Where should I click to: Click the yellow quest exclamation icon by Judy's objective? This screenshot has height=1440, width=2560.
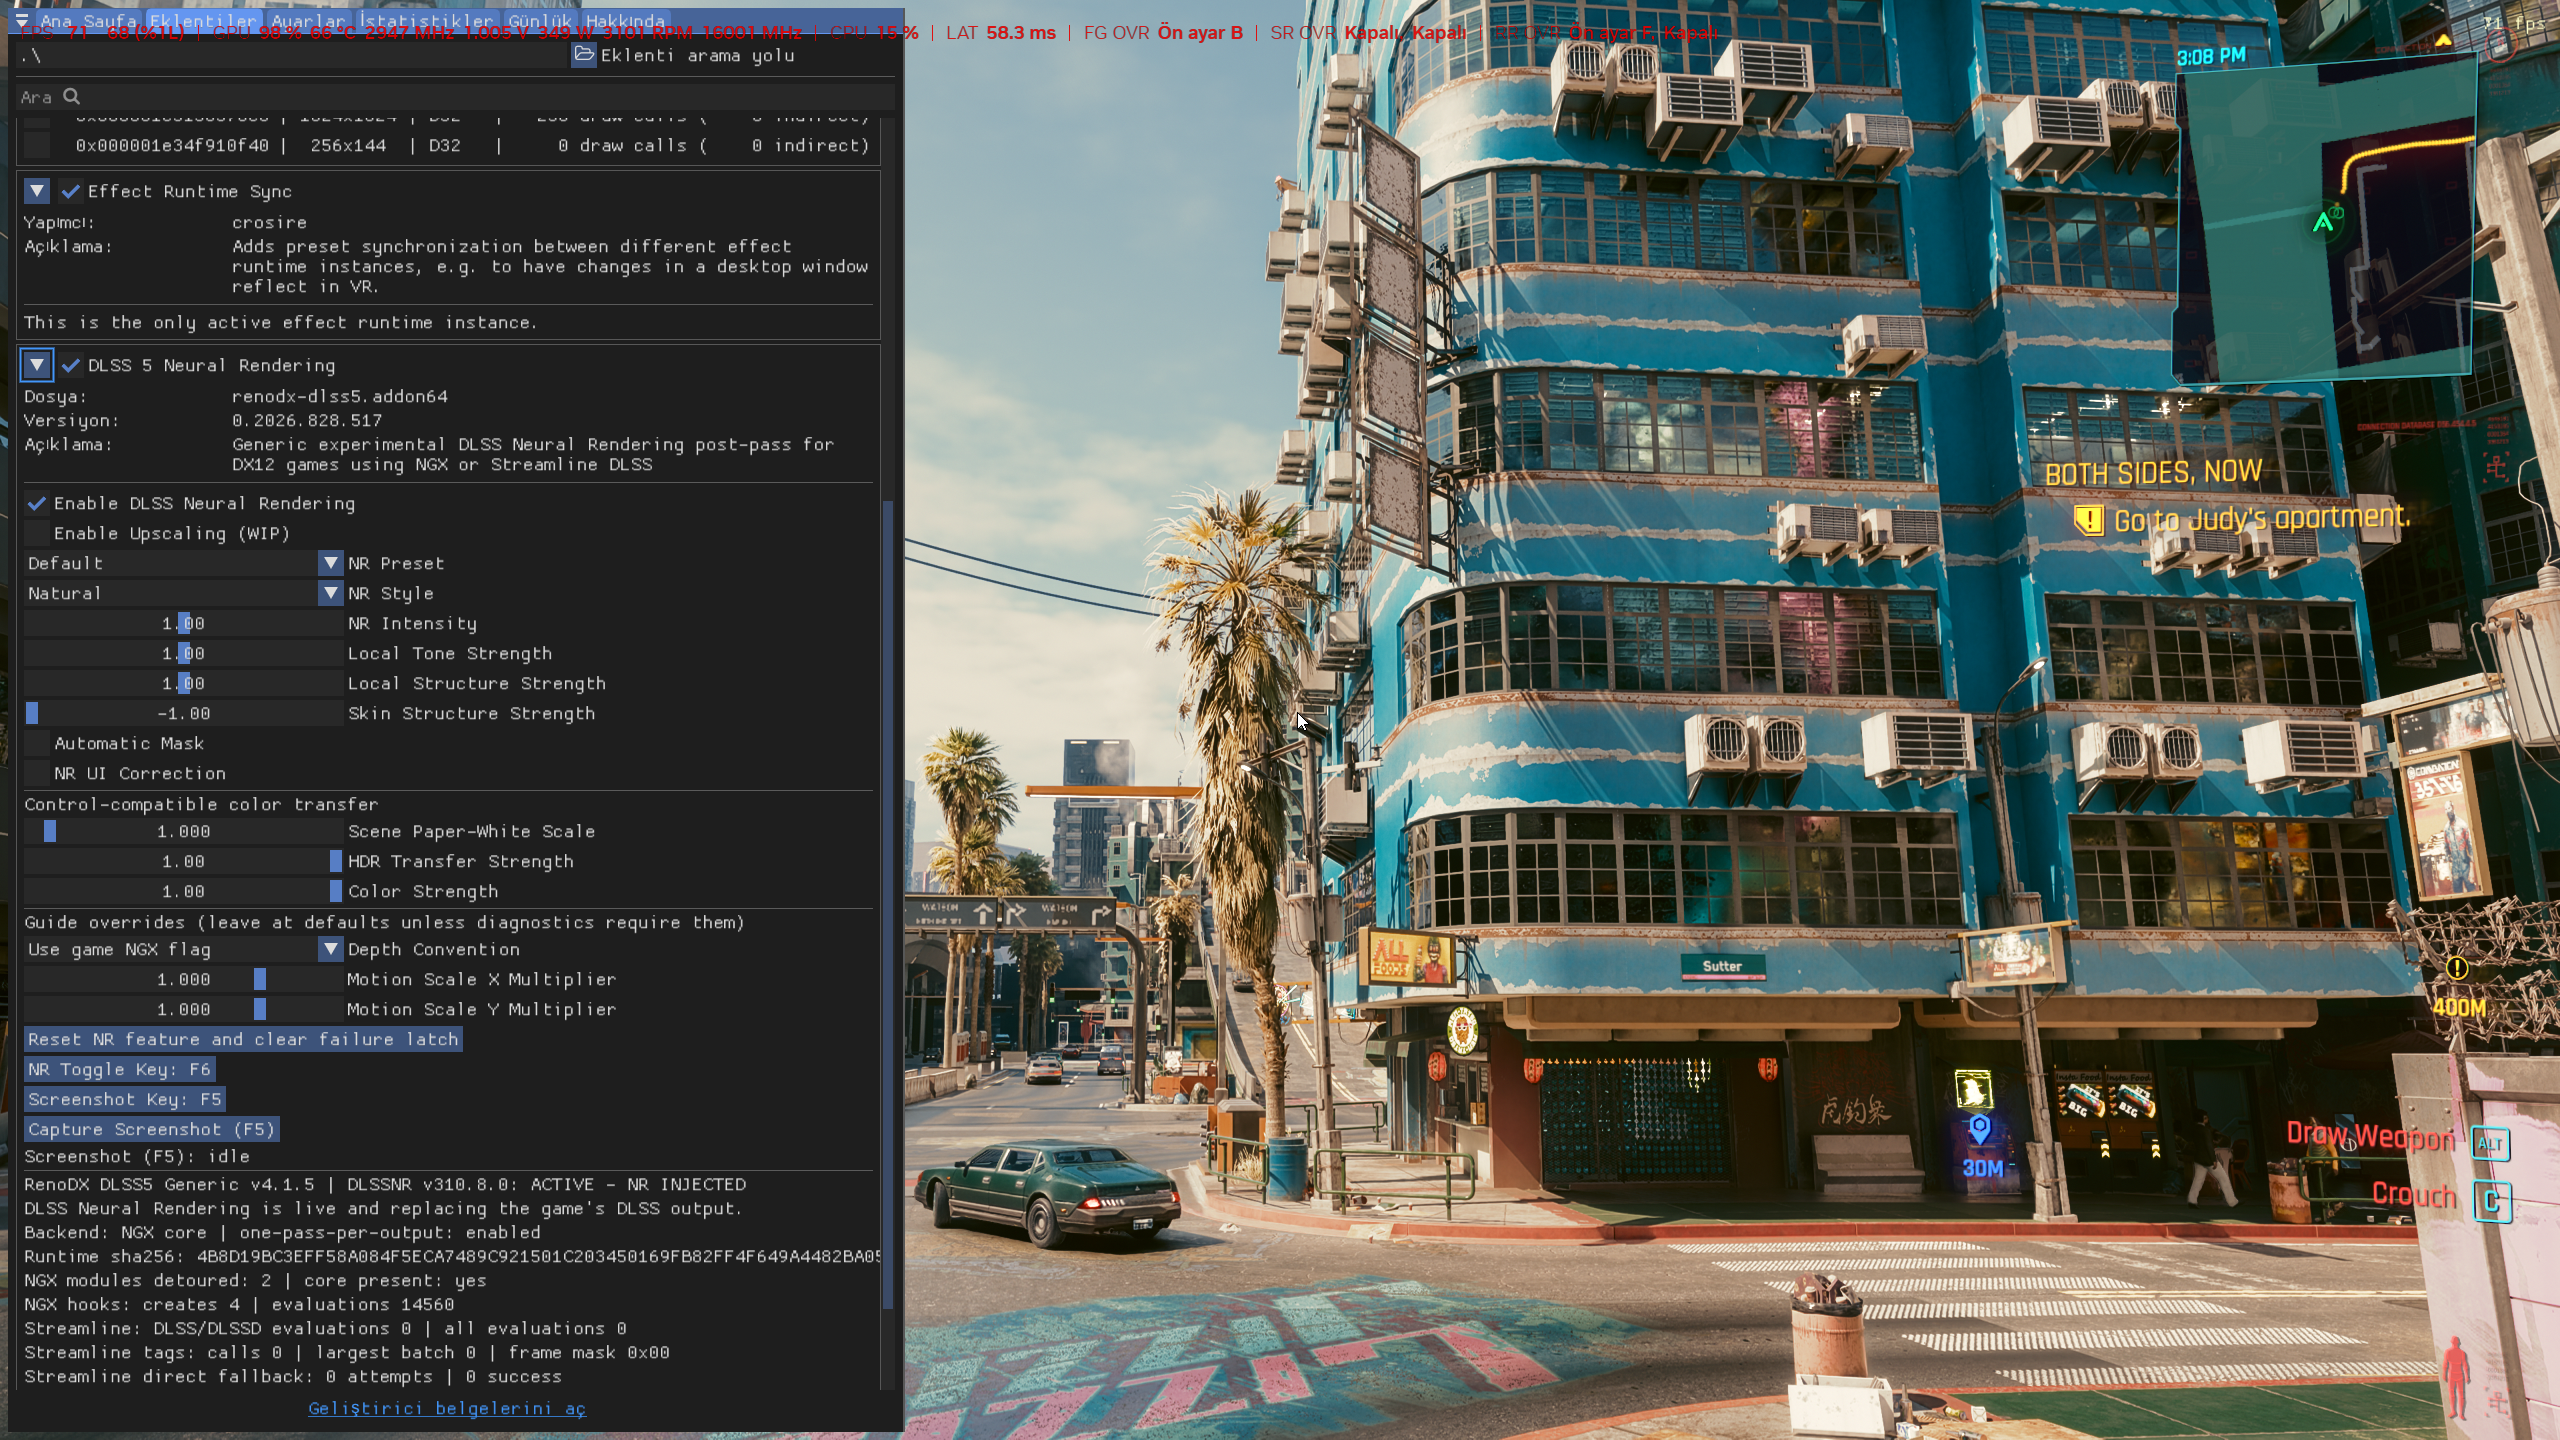2088,520
